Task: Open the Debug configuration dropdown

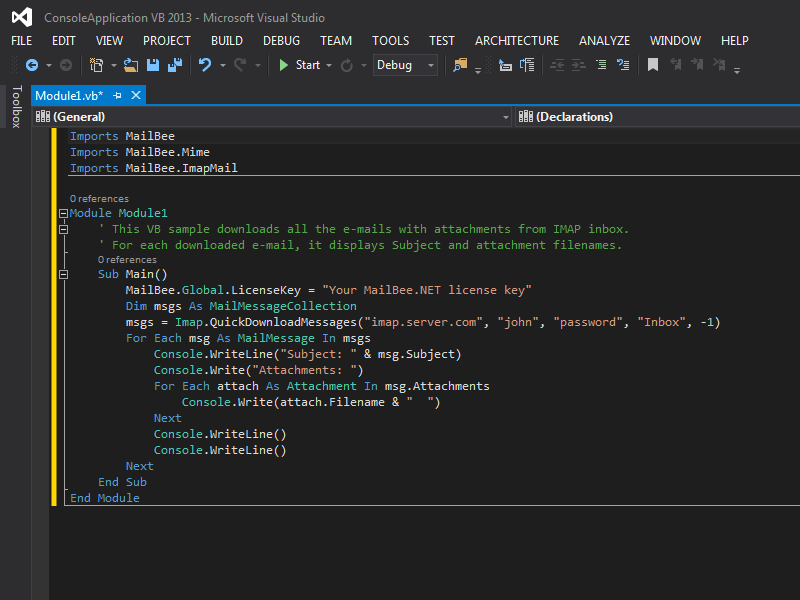Action: tap(405, 65)
